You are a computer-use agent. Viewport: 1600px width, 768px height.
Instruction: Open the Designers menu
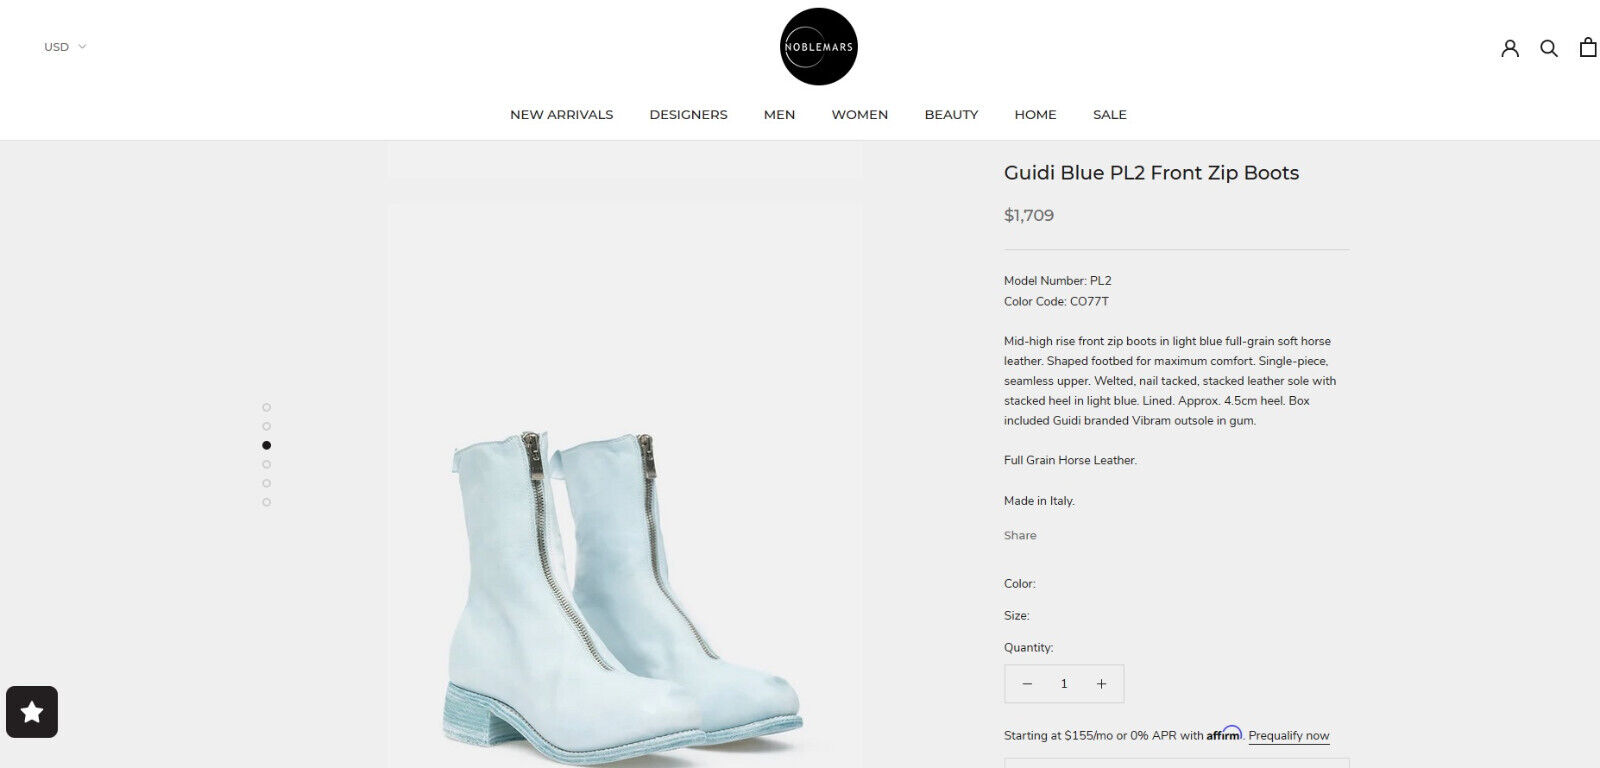[x=688, y=115]
